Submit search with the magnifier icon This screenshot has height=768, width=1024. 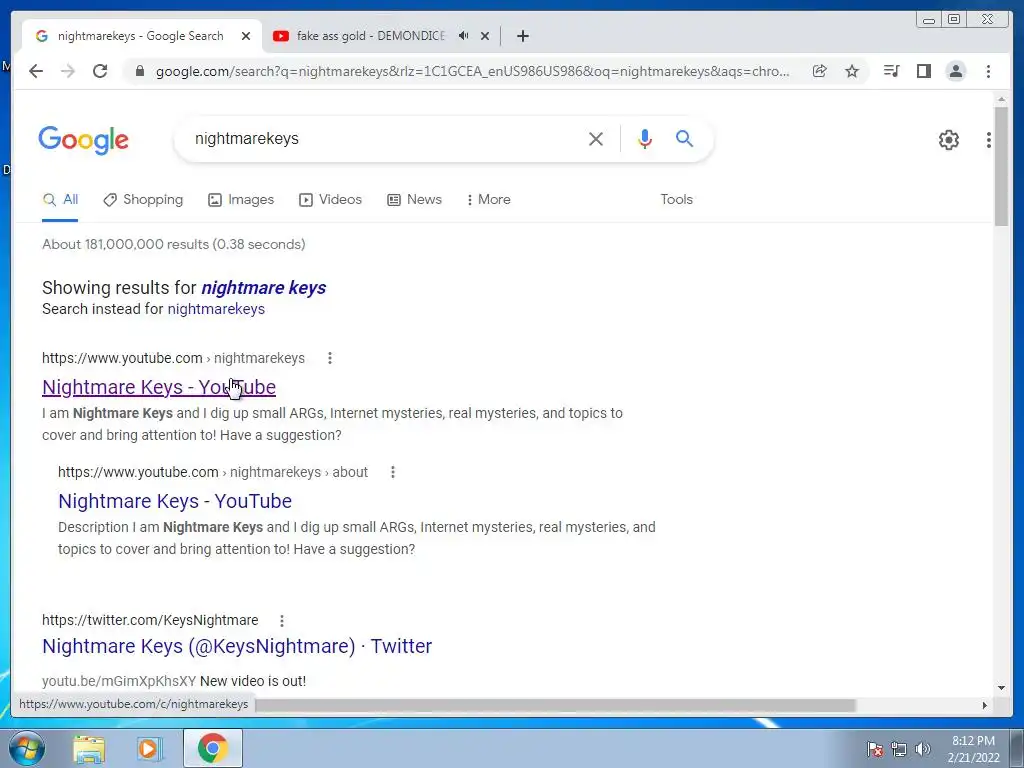684,138
